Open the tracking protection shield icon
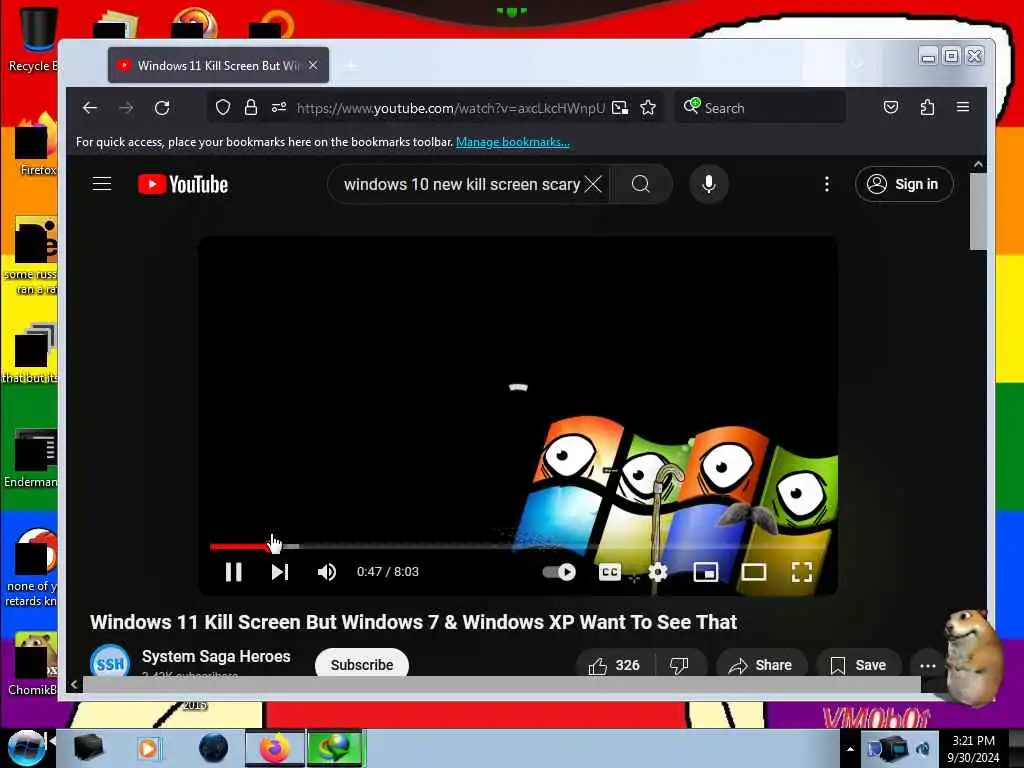The width and height of the screenshot is (1024, 768). click(223, 107)
